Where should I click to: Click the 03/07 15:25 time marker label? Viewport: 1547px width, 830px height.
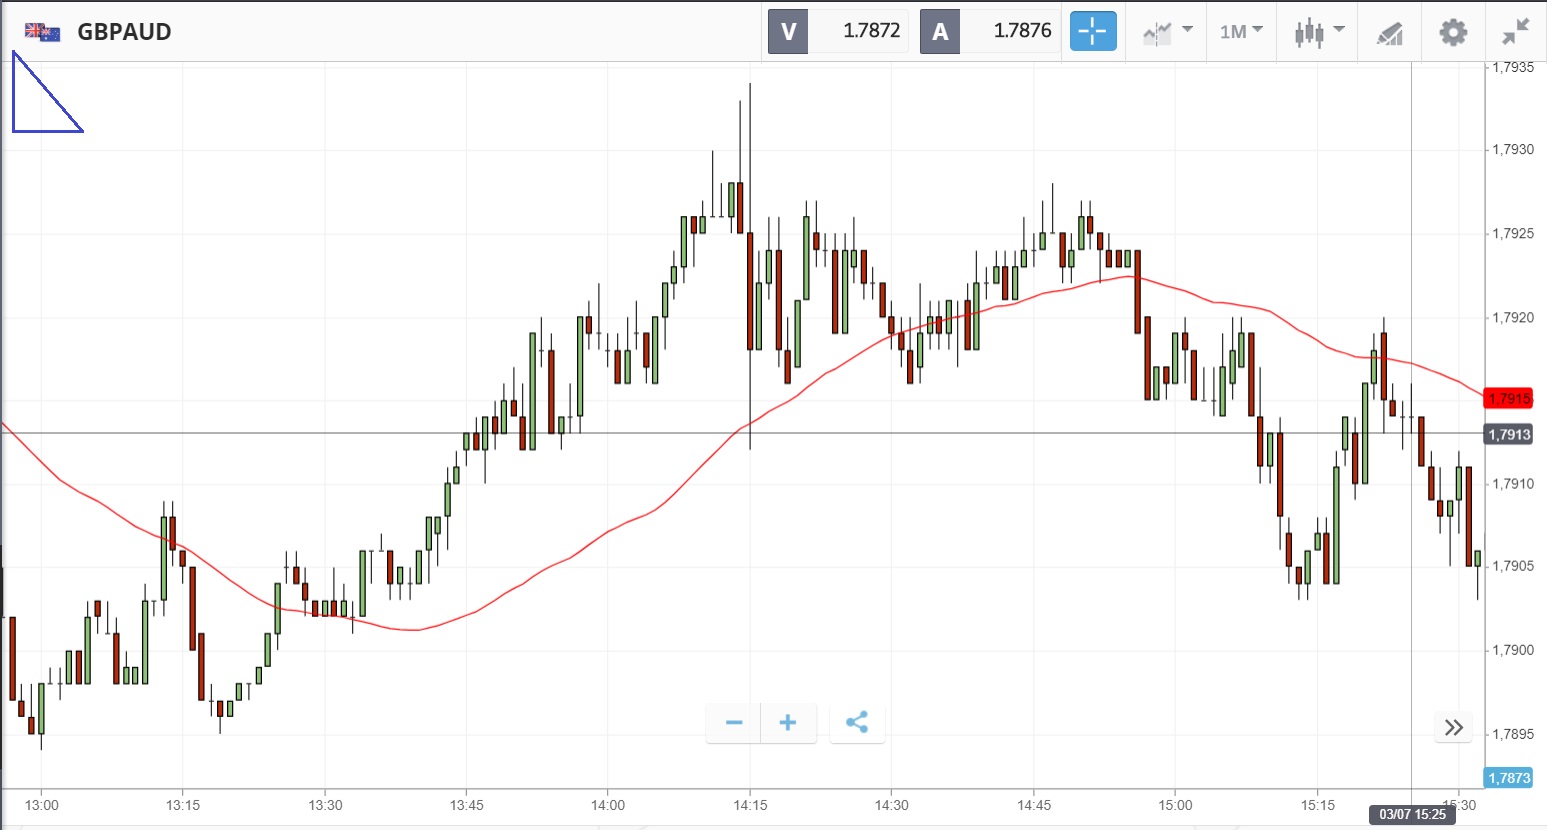coord(1412,814)
